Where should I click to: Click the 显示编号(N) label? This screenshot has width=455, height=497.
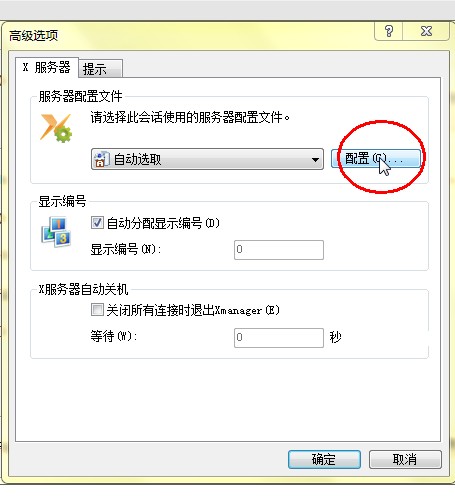click(x=126, y=249)
